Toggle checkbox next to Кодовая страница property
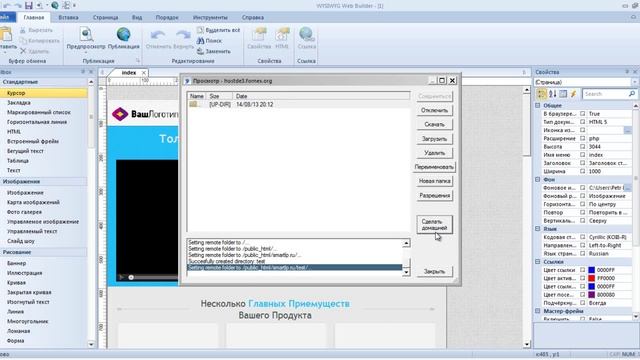The width and height of the screenshot is (640, 360). point(582,237)
